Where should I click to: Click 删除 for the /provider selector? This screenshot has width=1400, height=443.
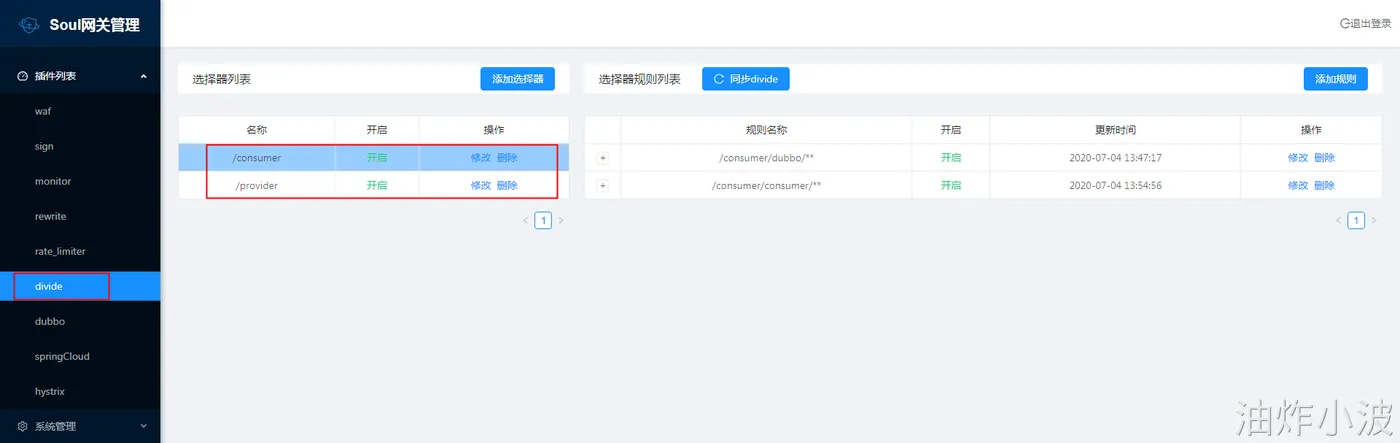click(507, 185)
